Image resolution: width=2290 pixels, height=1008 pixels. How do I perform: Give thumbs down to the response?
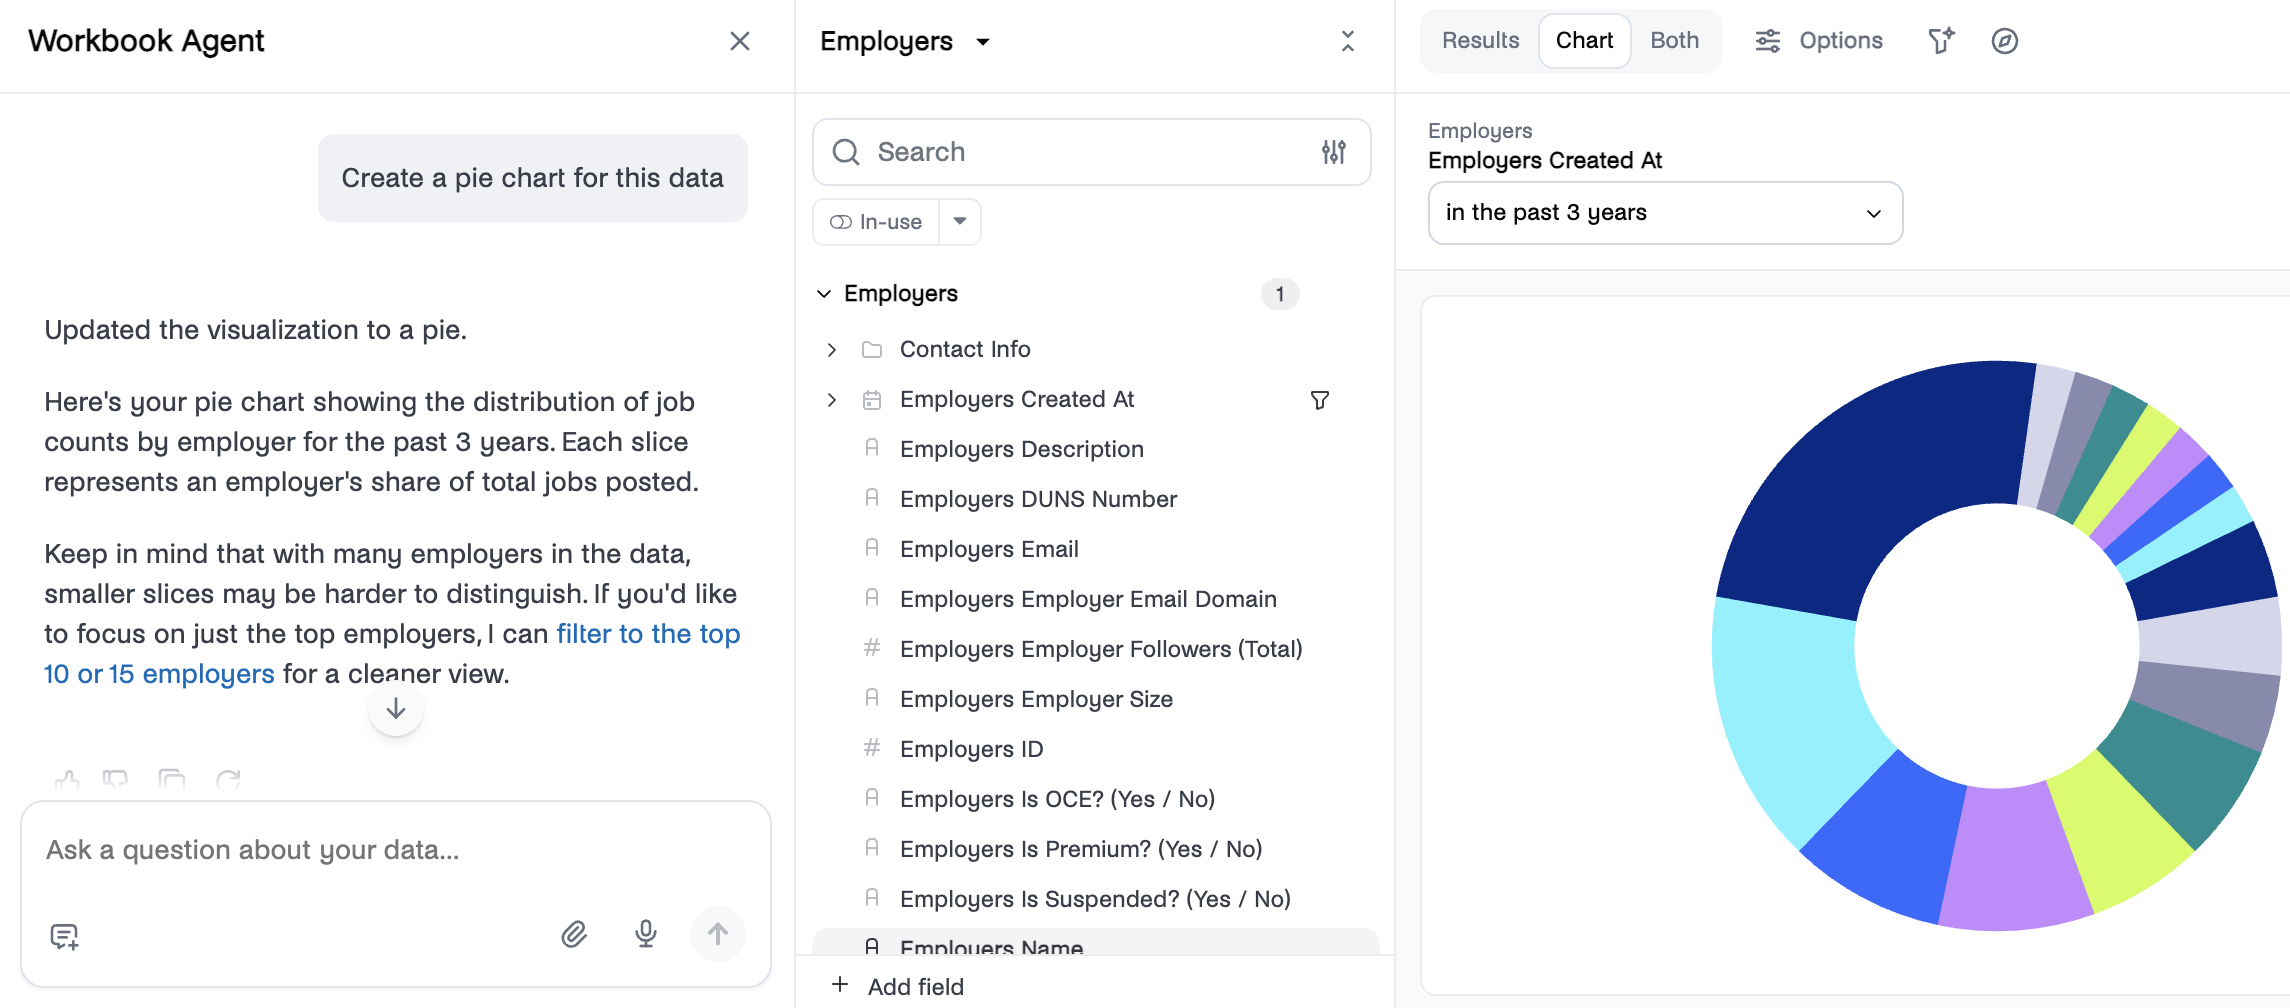(x=116, y=780)
